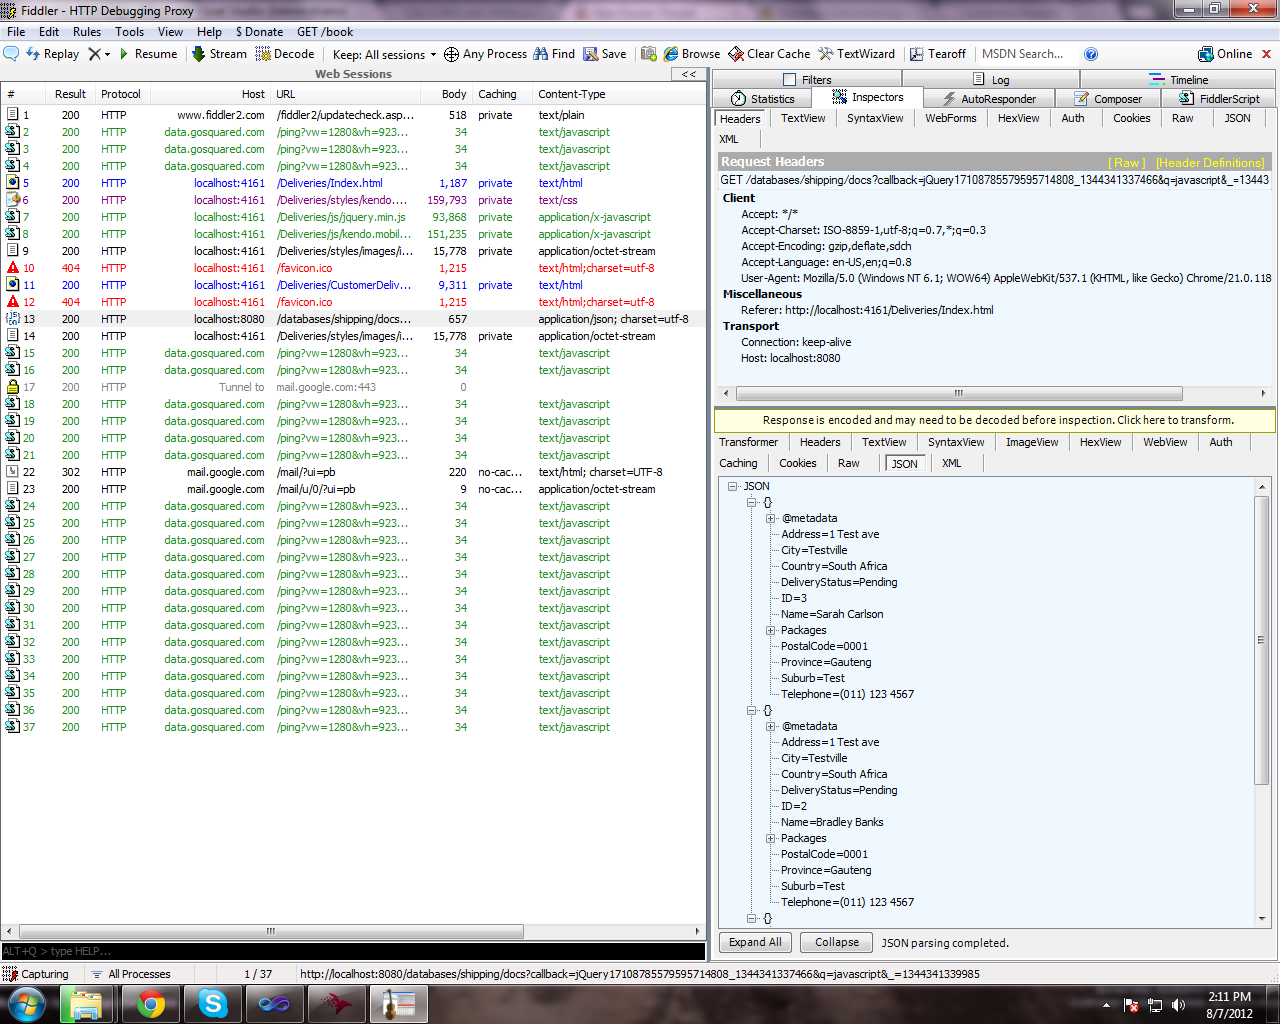1280x1024 pixels.
Task: Expand @metadata in the ID=3 record
Action: coord(770,518)
